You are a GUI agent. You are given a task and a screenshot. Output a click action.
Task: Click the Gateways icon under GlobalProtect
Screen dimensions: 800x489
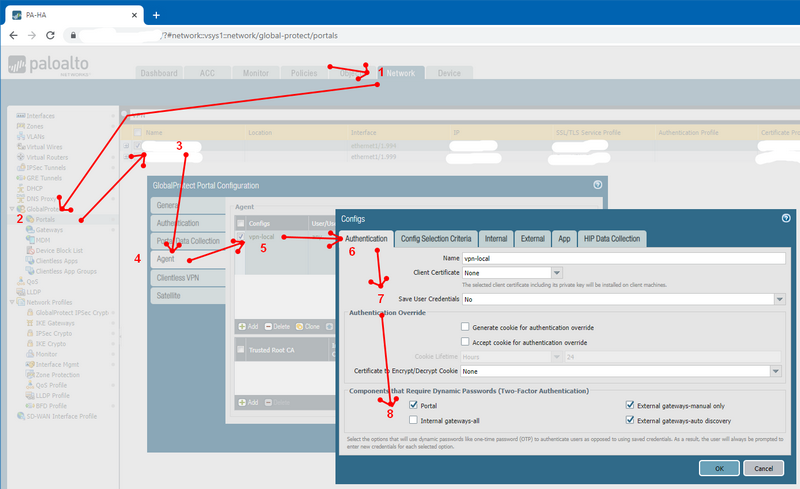(30, 230)
